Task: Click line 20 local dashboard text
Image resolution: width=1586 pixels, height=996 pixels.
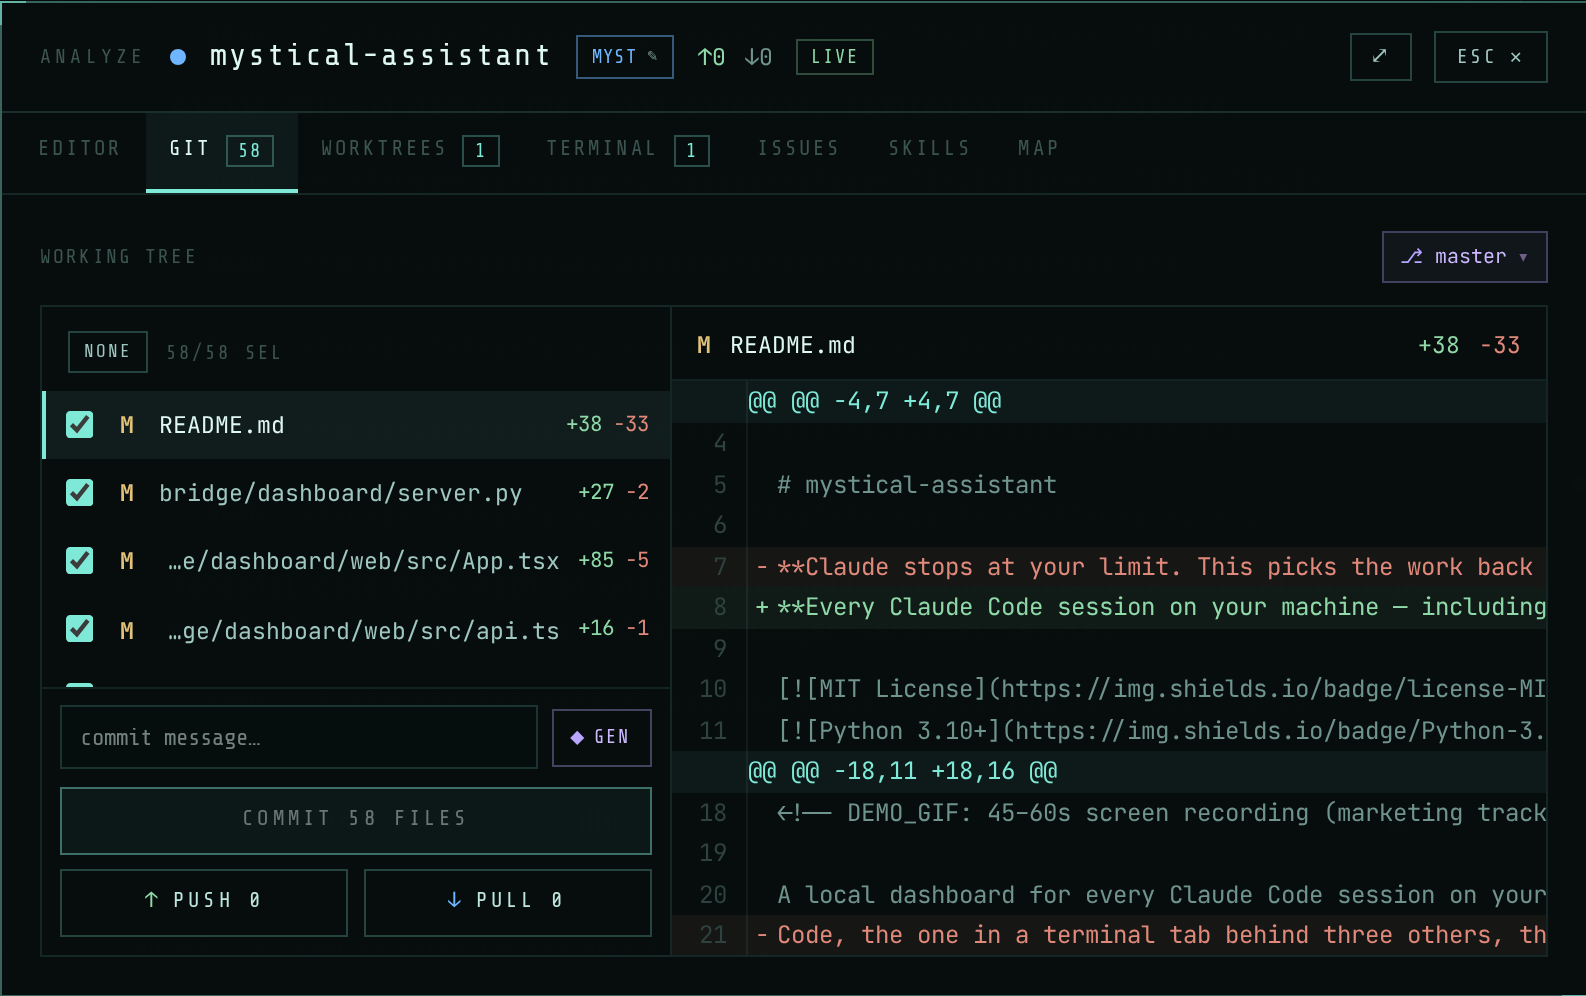Action: pyautogui.click(x=1161, y=895)
